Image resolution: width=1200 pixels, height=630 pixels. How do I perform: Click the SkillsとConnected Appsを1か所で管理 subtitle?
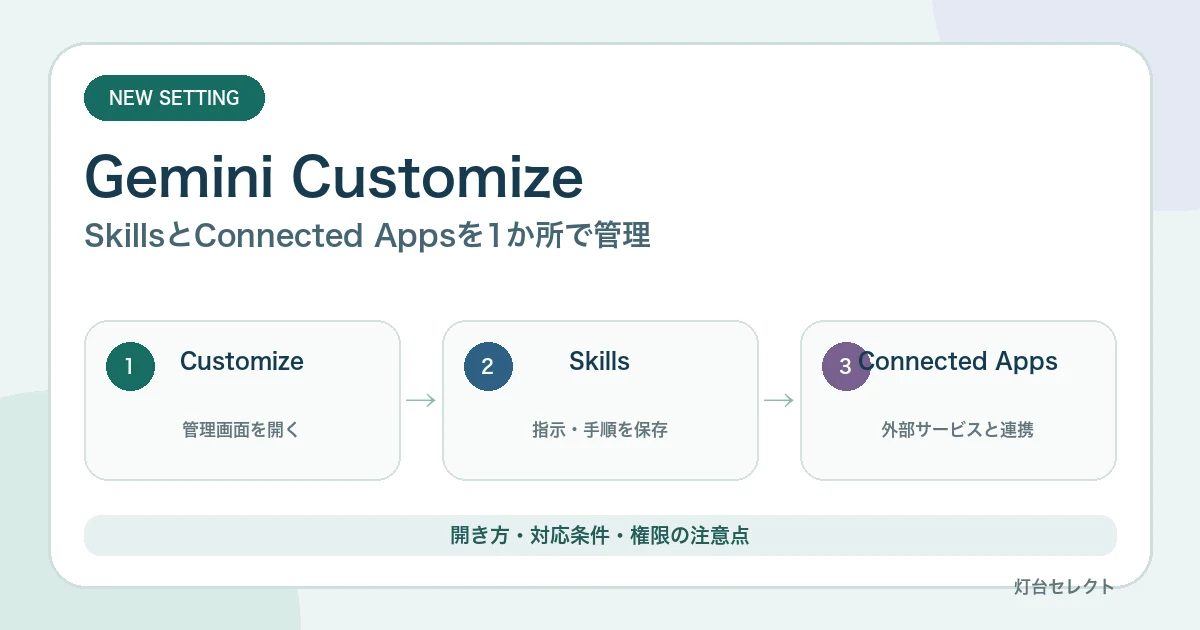368,236
